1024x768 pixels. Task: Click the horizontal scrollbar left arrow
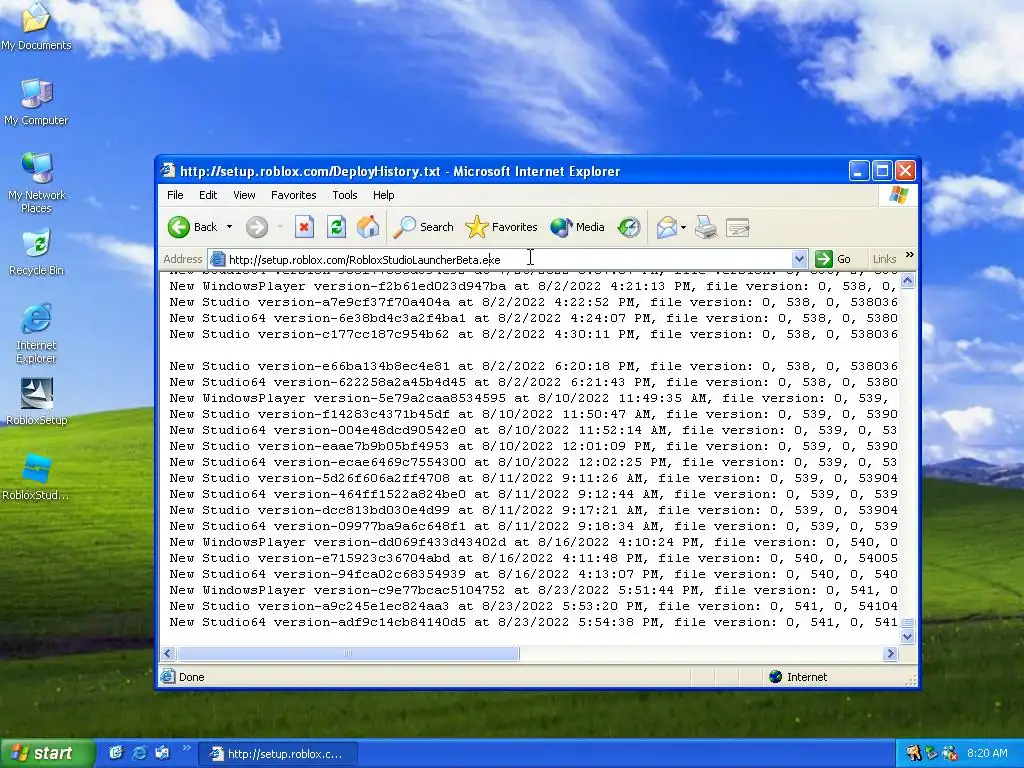pyautogui.click(x=168, y=653)
